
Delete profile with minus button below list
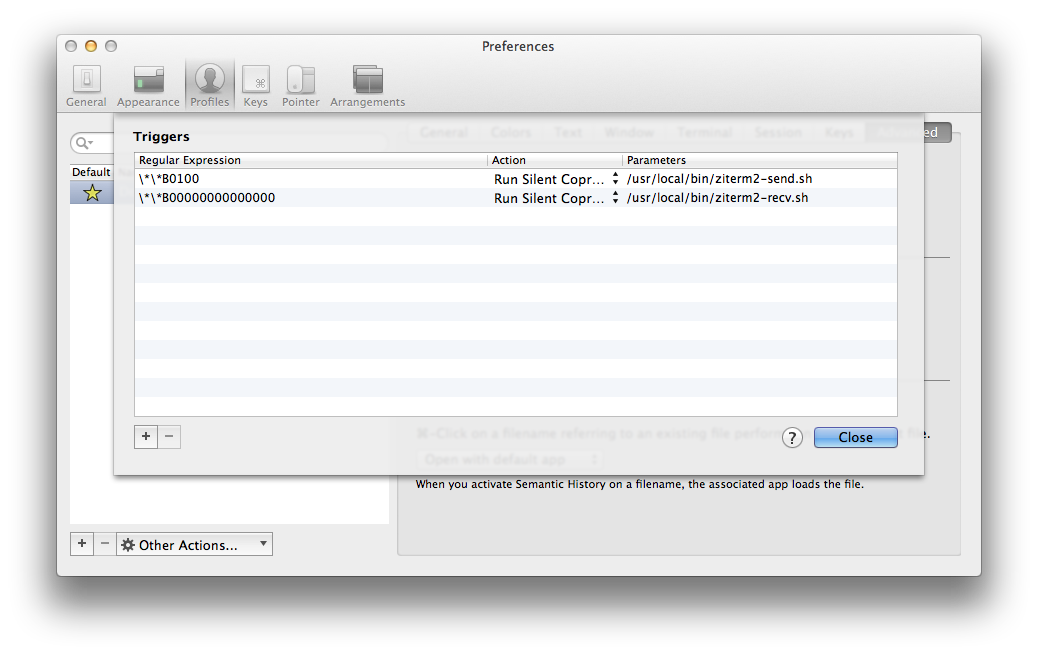pos(105,544)
